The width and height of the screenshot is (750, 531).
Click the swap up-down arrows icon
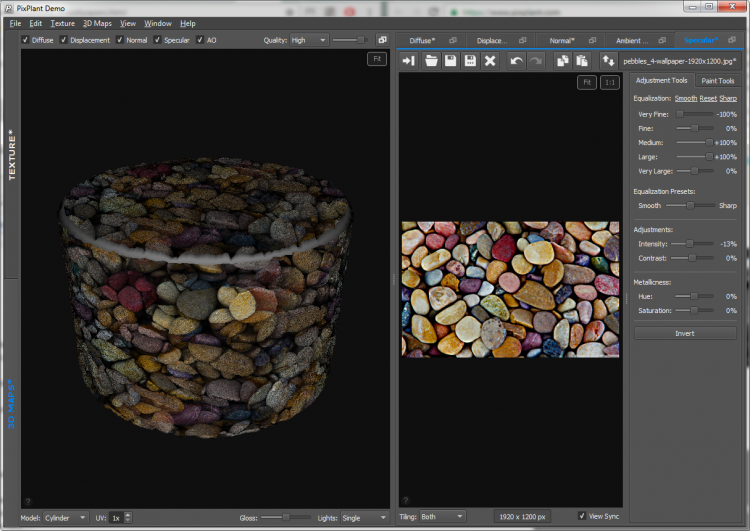pos(607,61)
